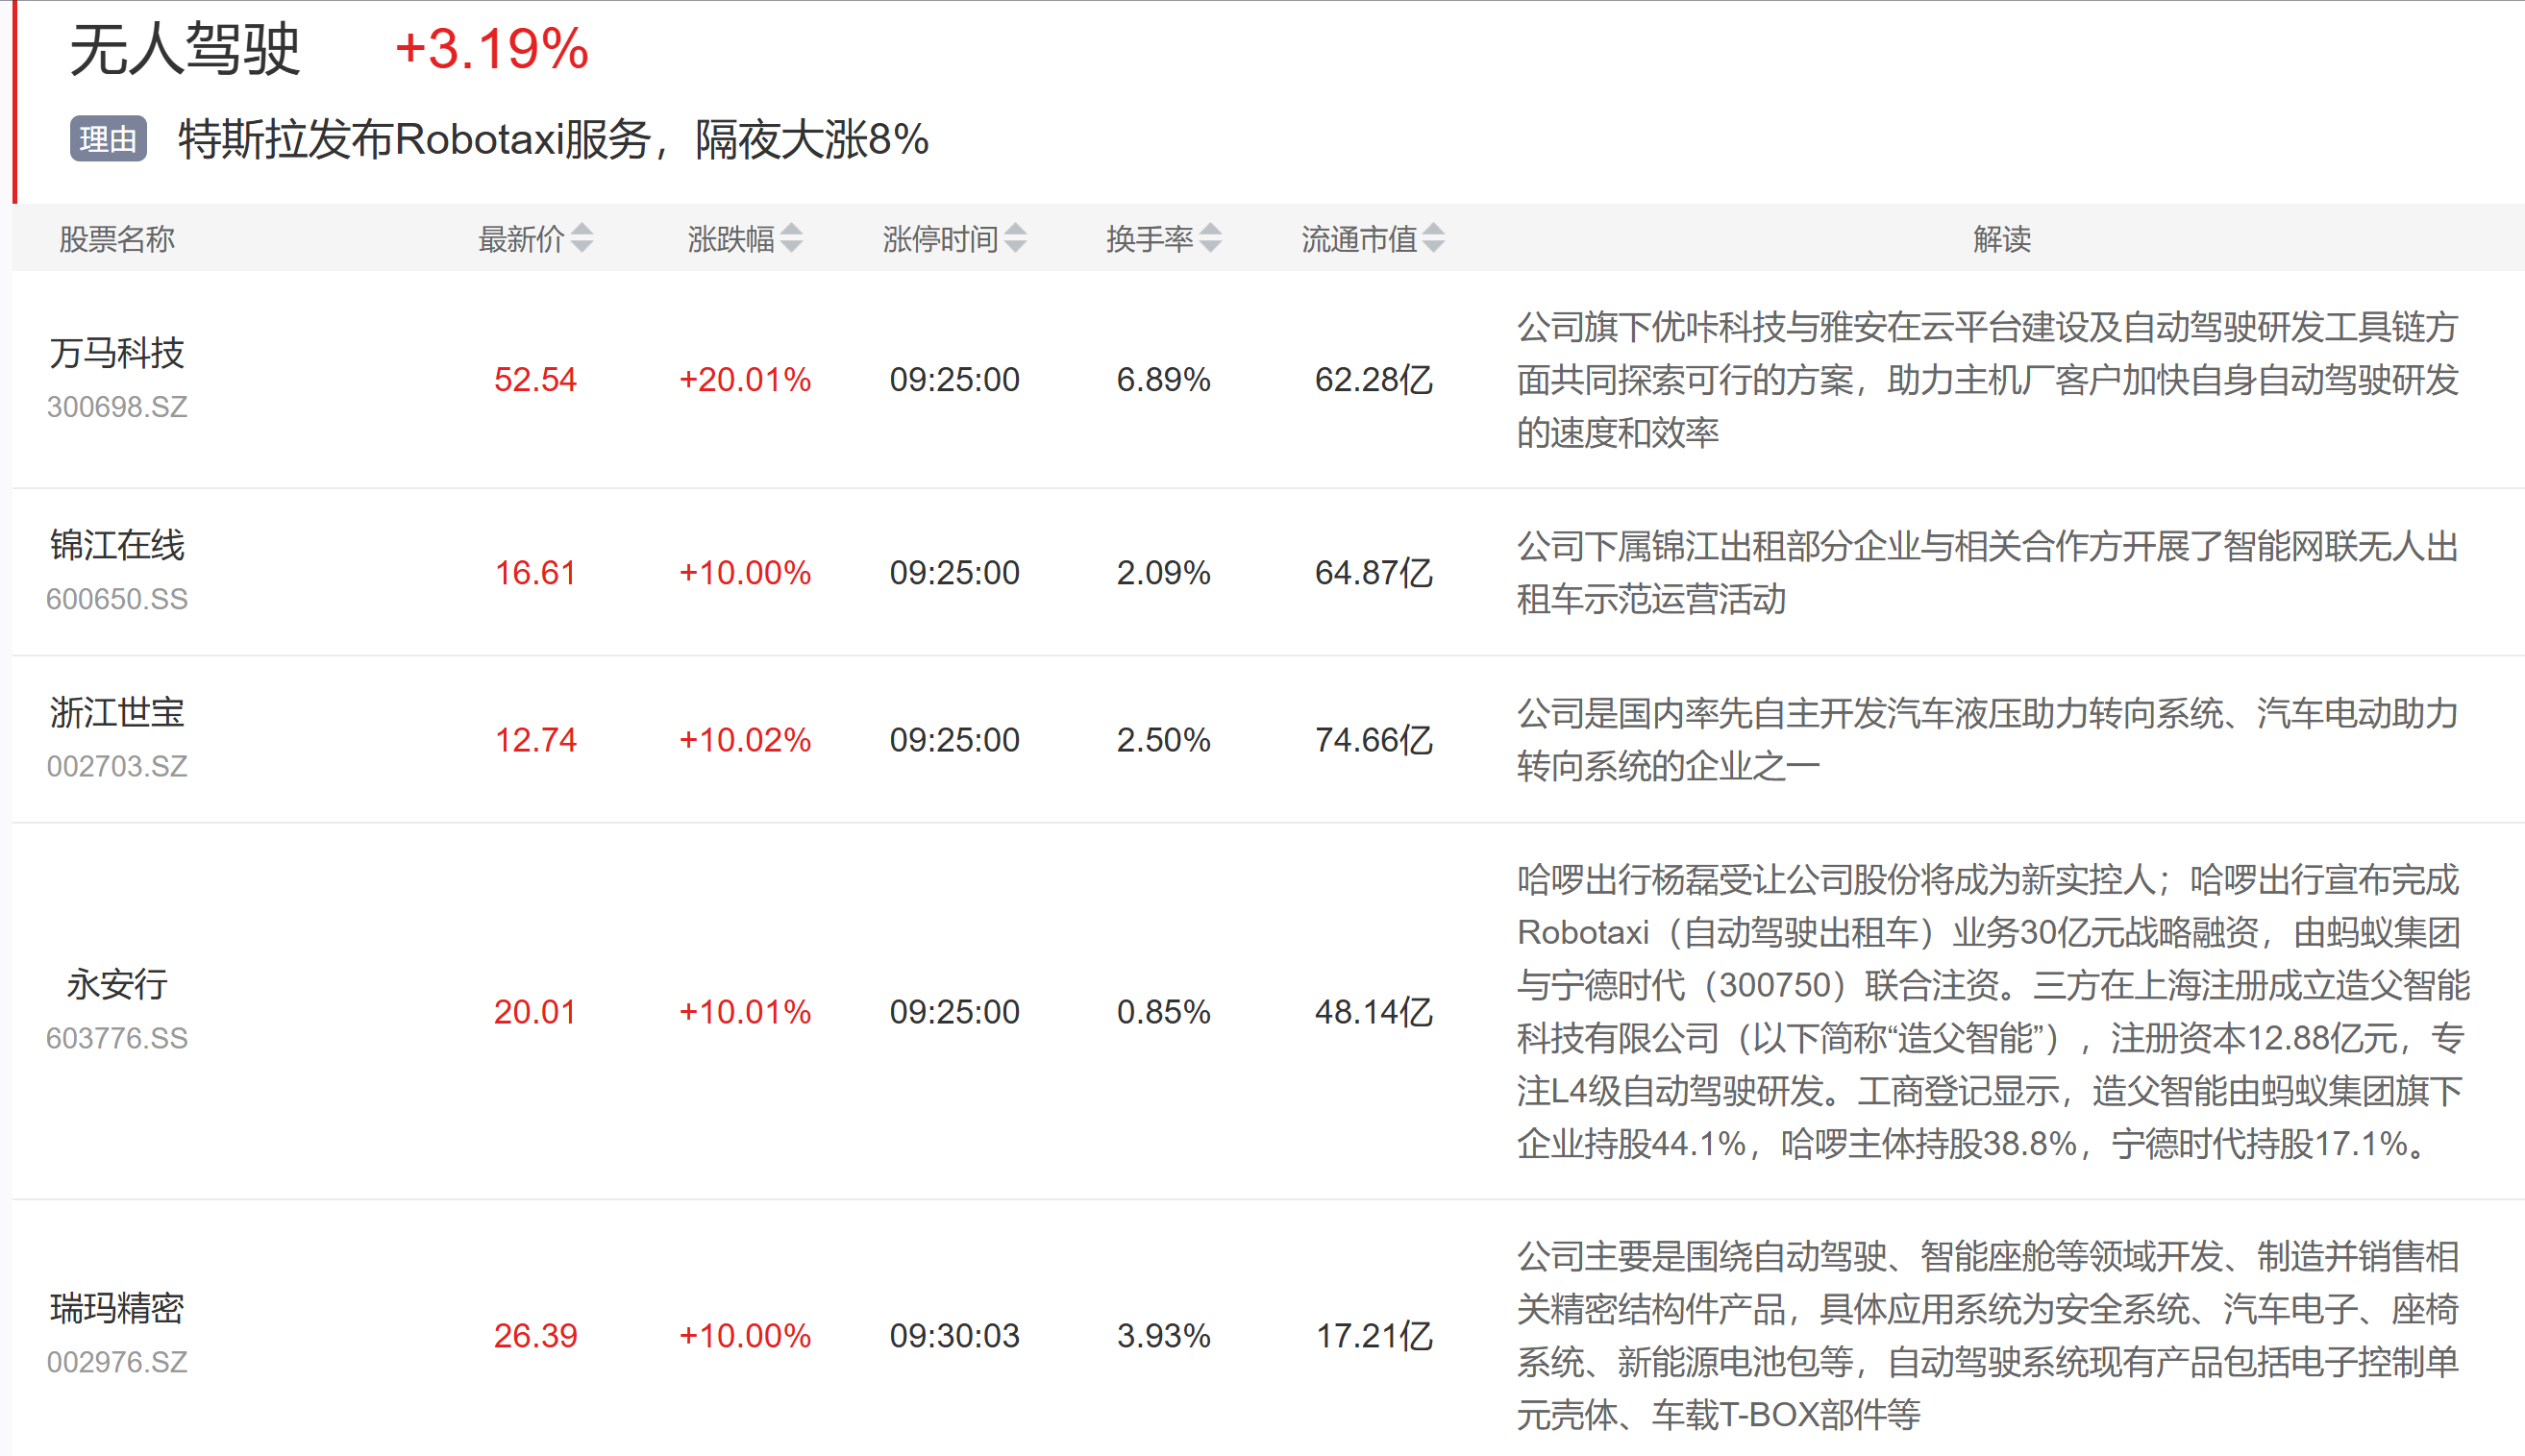Image resolution: width=2525 pixels, height=1456 pixels.
Task: Click turnover rate 3.93%
Action: [x=1163, y=1336]
